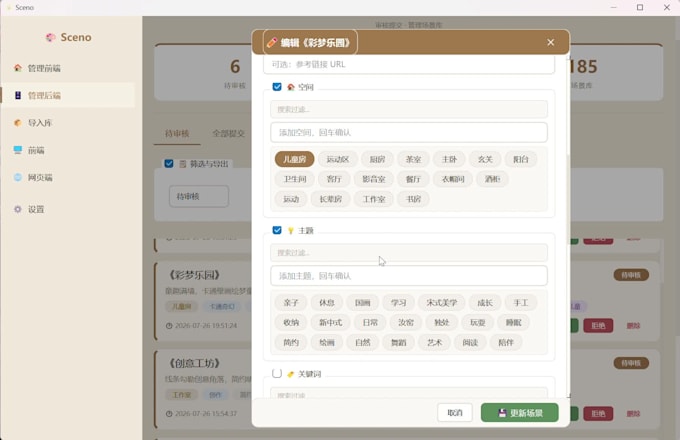This screenshot has width=680, height=440.
Task: Open 管理后端 via its sidebar icon
Action: 18,95
